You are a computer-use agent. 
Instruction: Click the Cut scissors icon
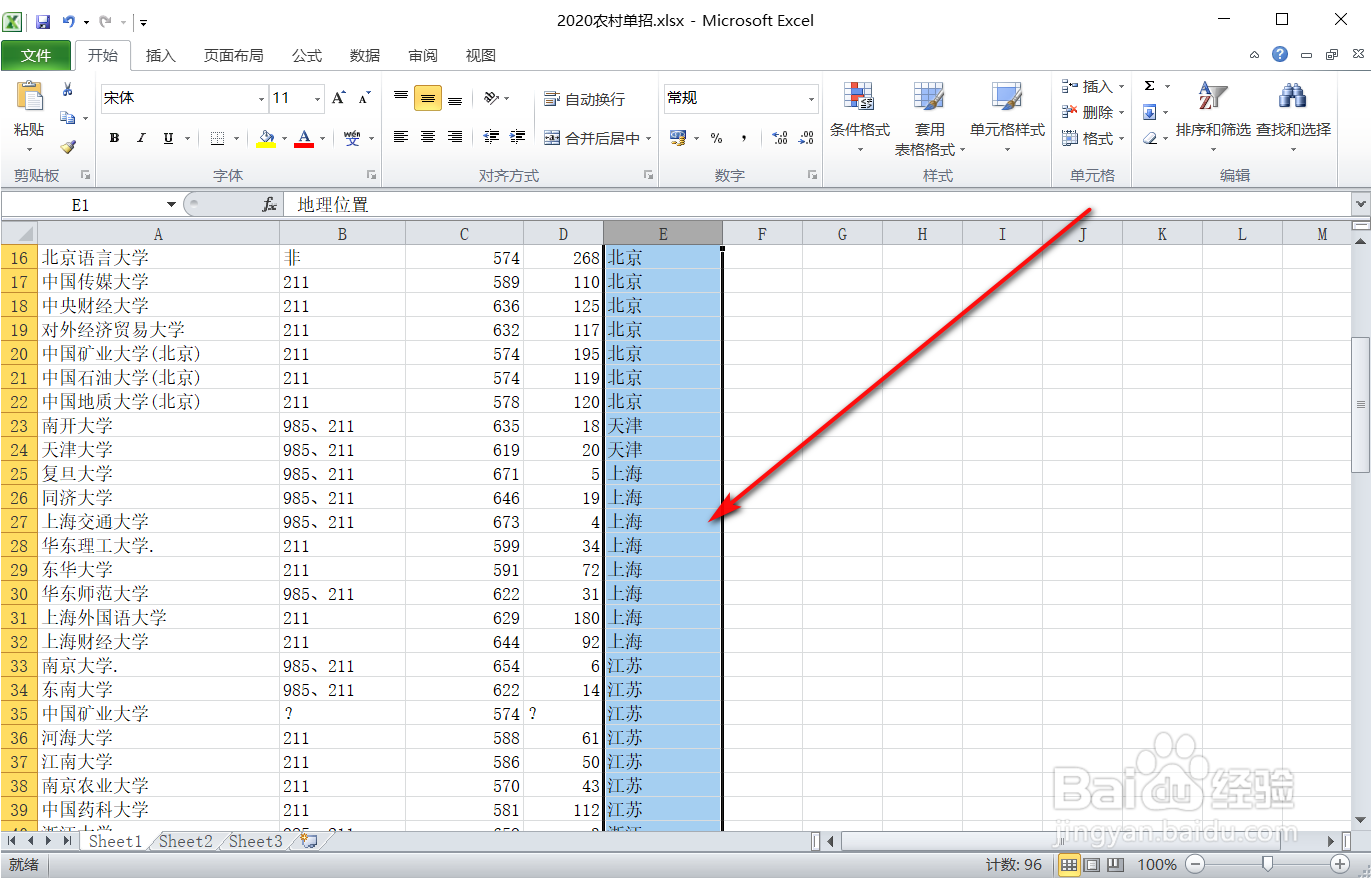click(68, 90)
